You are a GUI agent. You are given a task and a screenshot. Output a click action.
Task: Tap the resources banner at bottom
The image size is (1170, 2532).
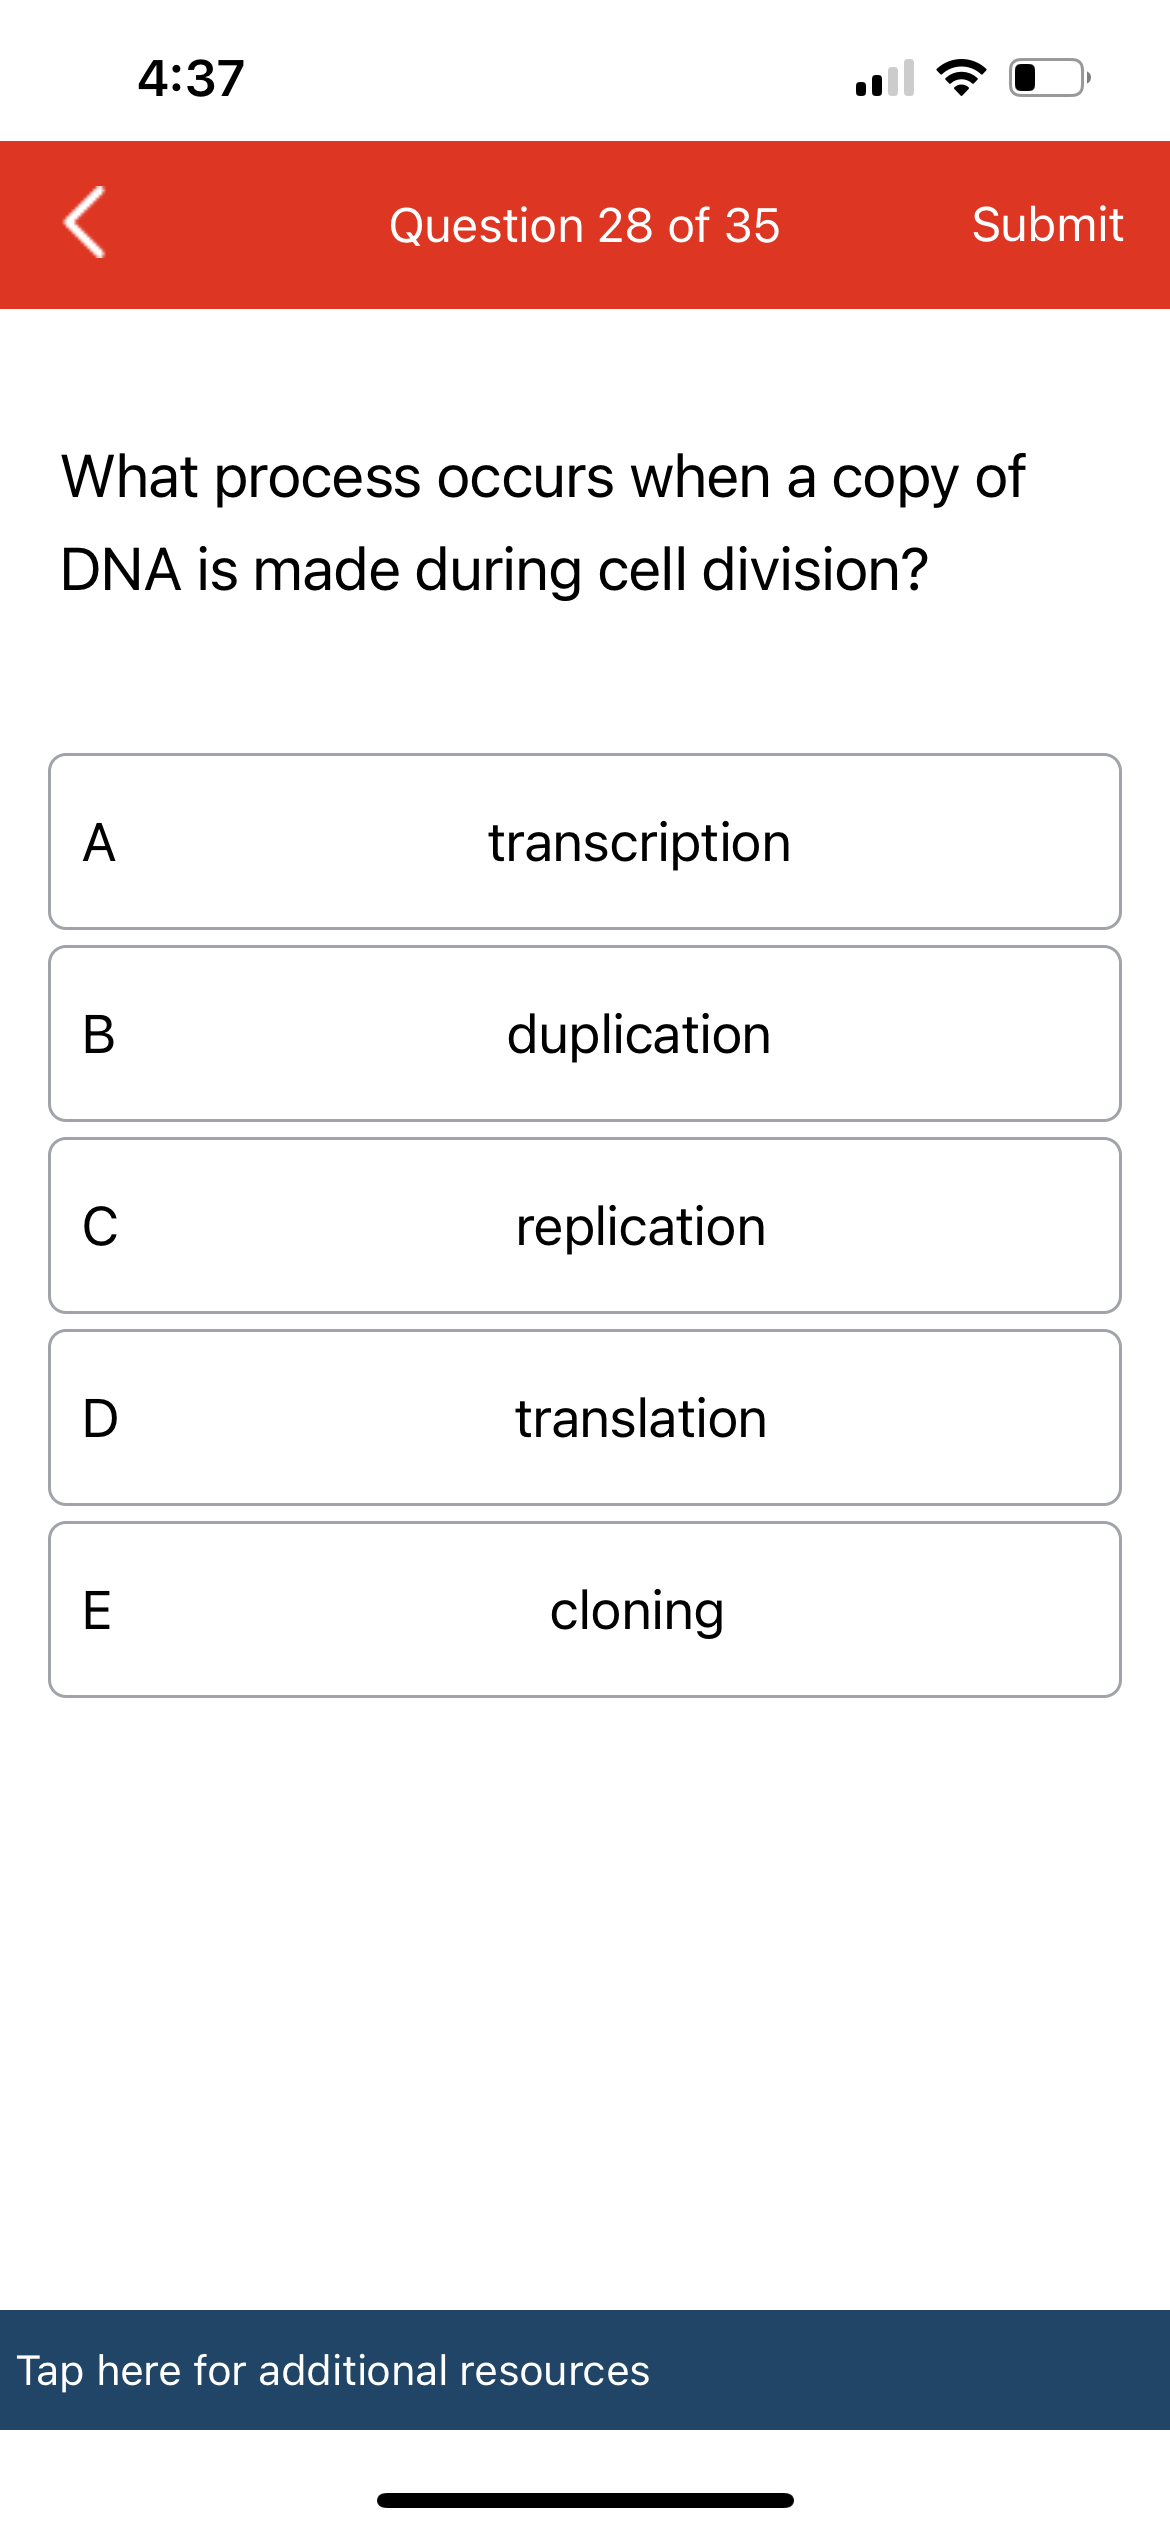pos(585,2370)
